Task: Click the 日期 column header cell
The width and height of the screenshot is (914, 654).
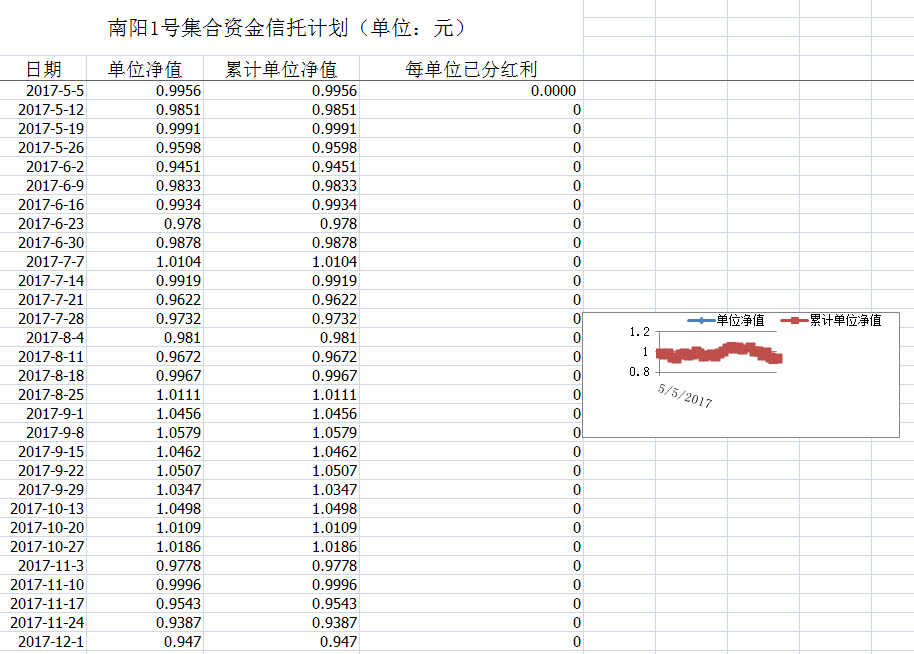Action: (x=43, y=69)
